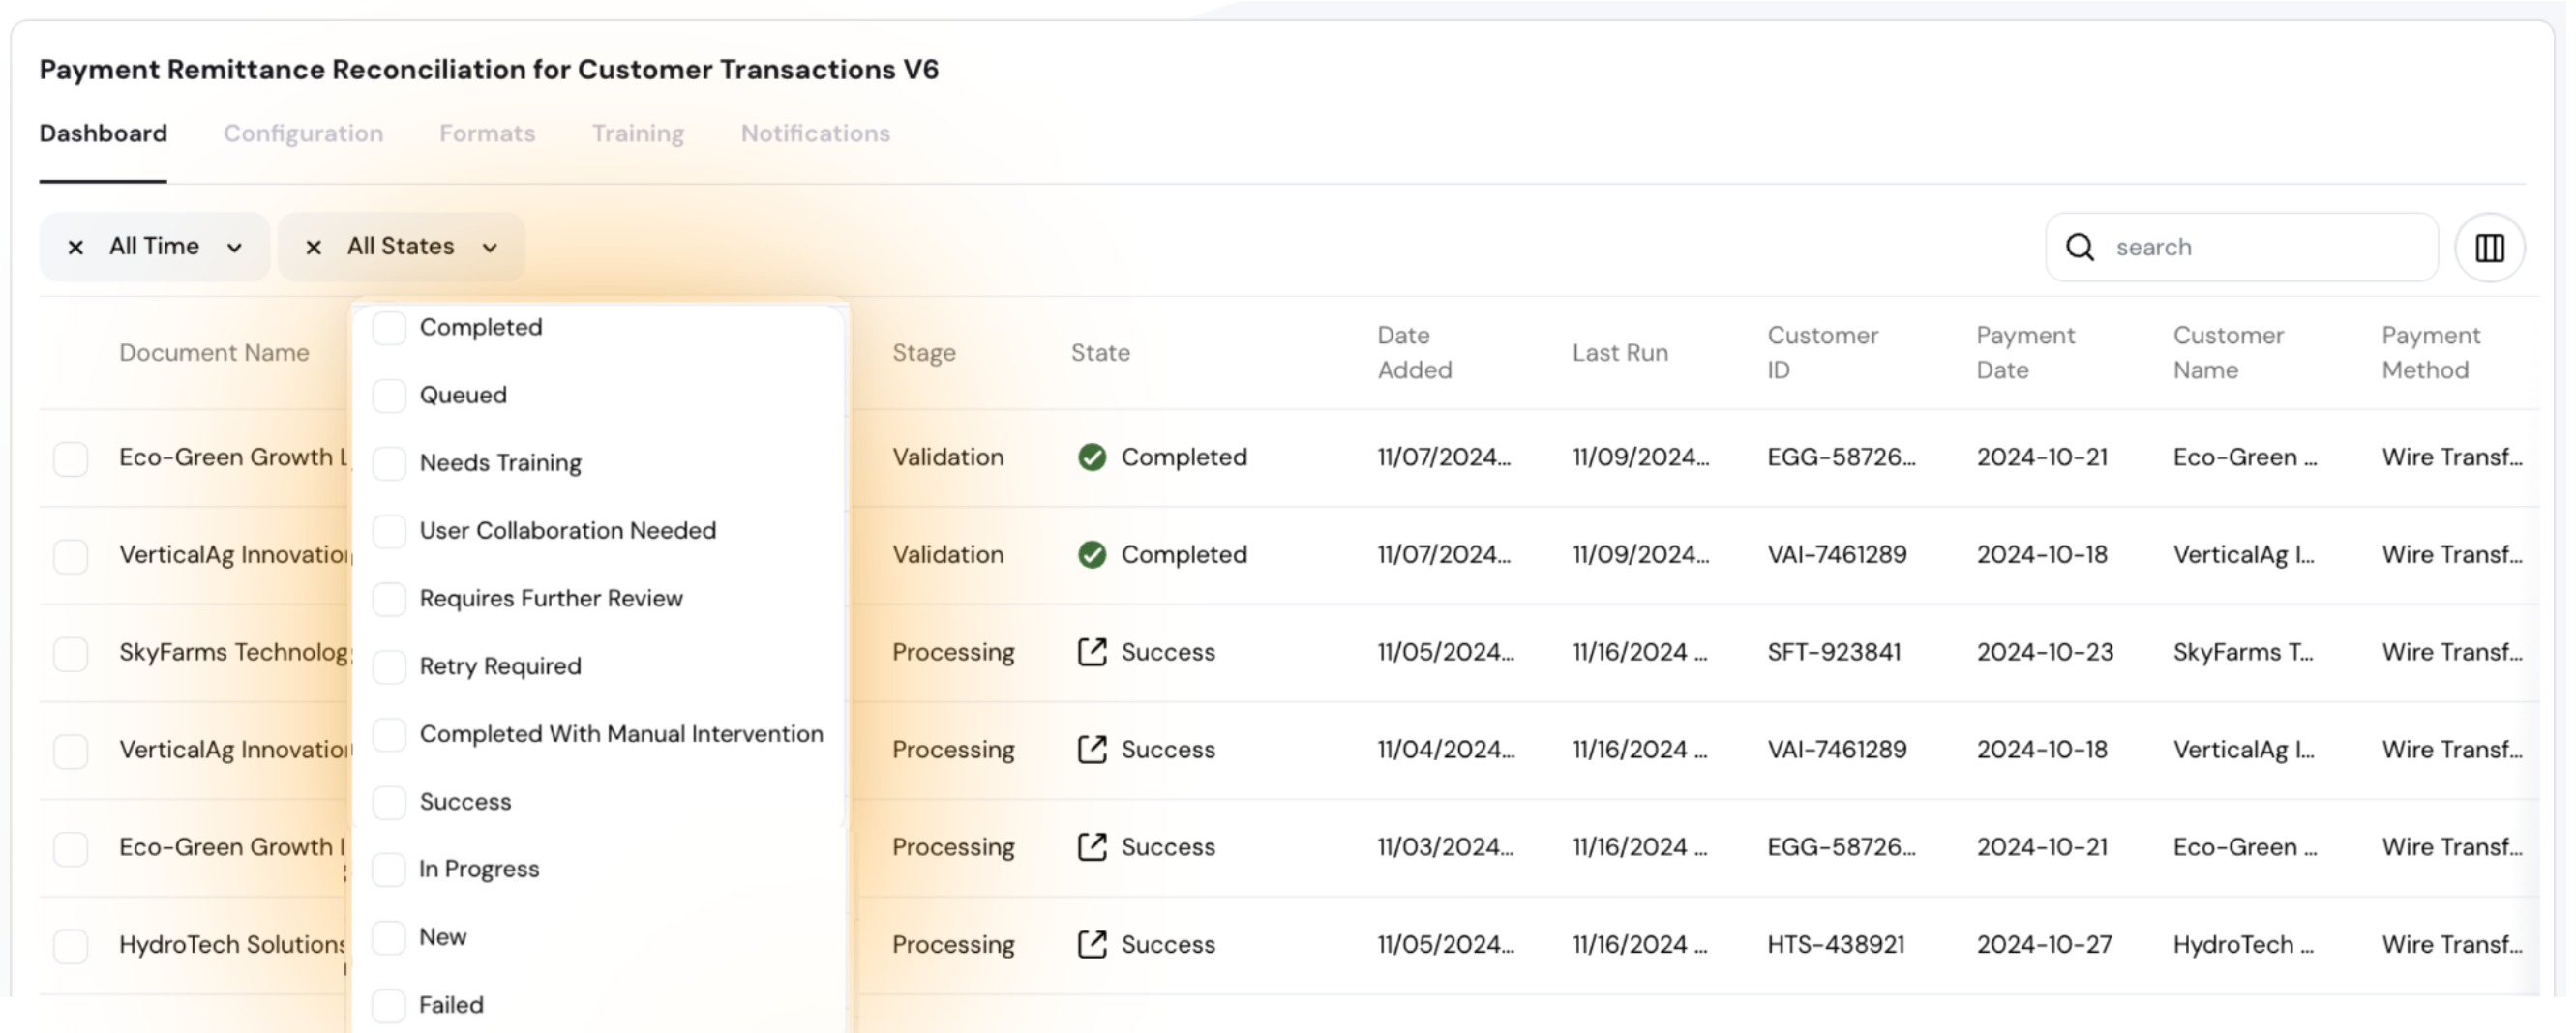Open the Training tab
The height and width of the screenshot is (1033, 2576).
(638, 133)
